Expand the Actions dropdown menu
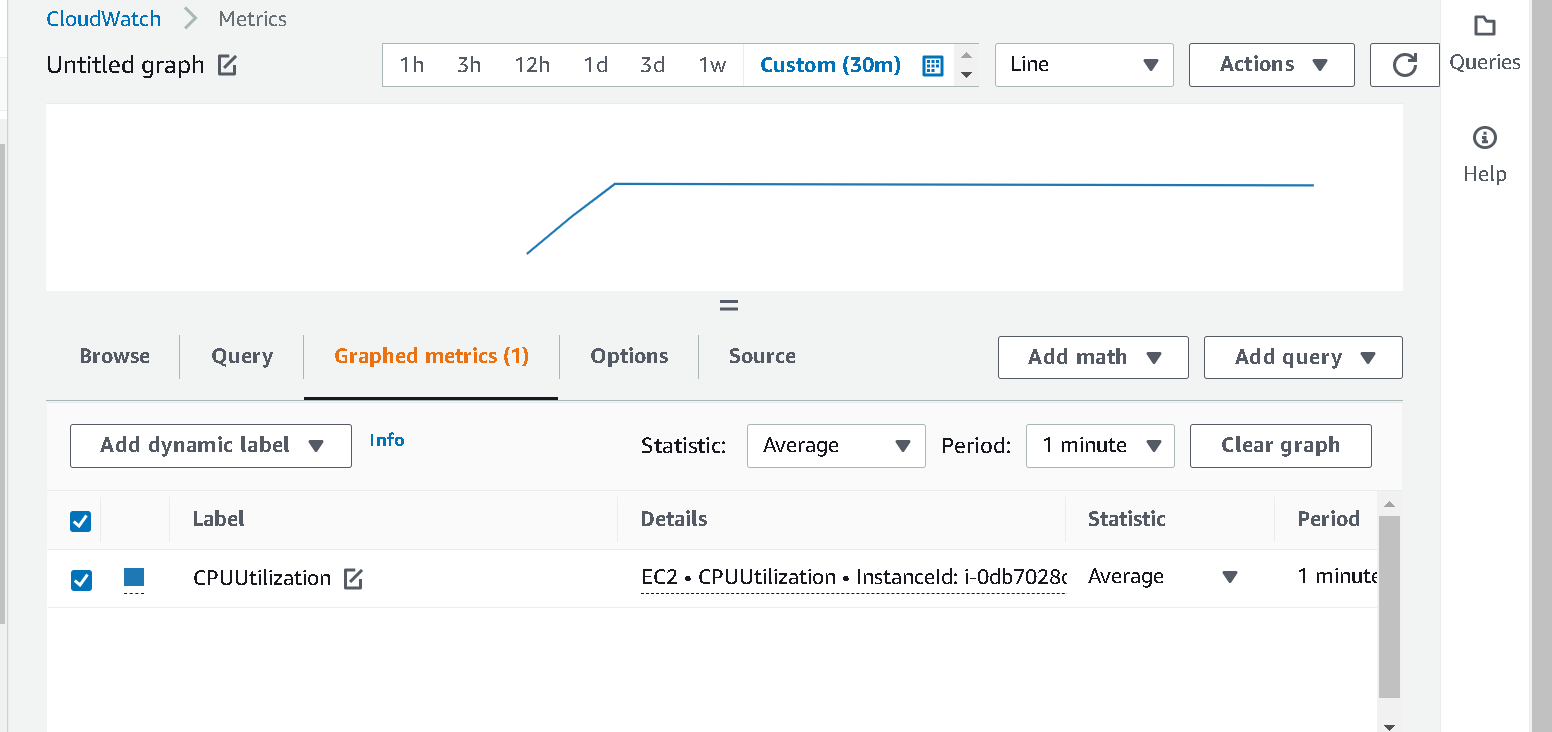1552x732 pixels. (1272, 65)
